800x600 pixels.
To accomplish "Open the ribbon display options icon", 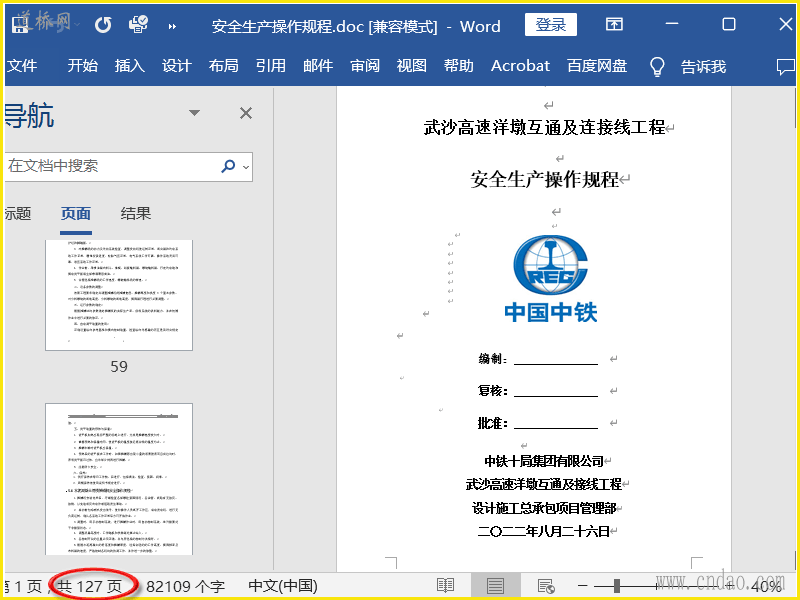I will tap(614, 24).
